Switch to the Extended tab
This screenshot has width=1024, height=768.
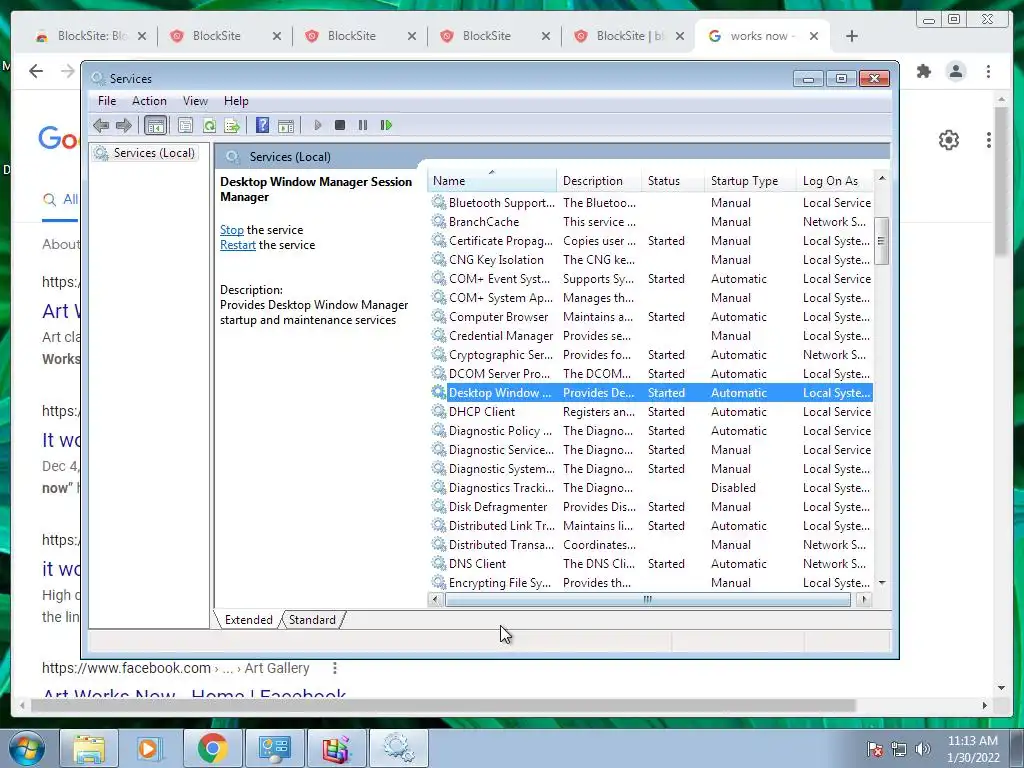pos(248,620)
